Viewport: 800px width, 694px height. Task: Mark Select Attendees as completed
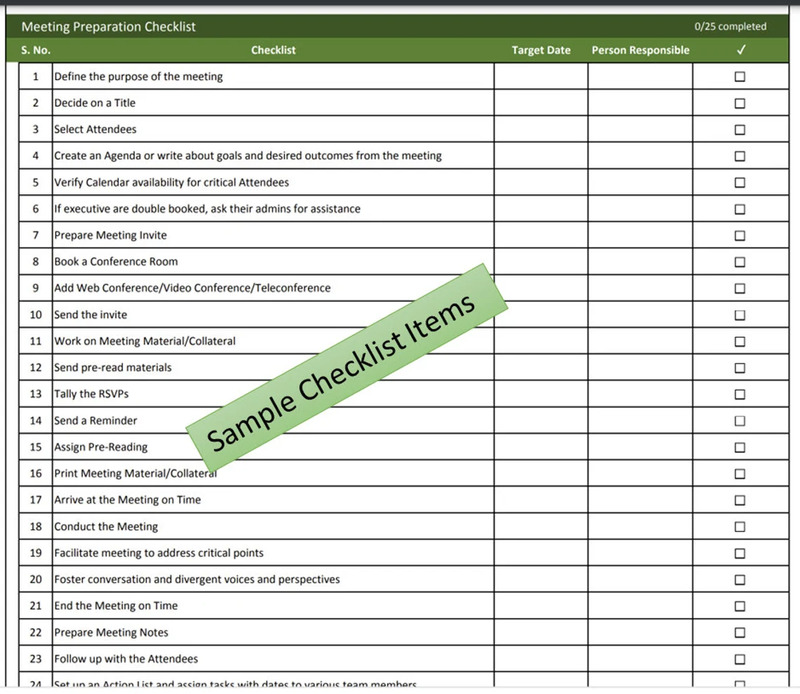coord(739,130)
